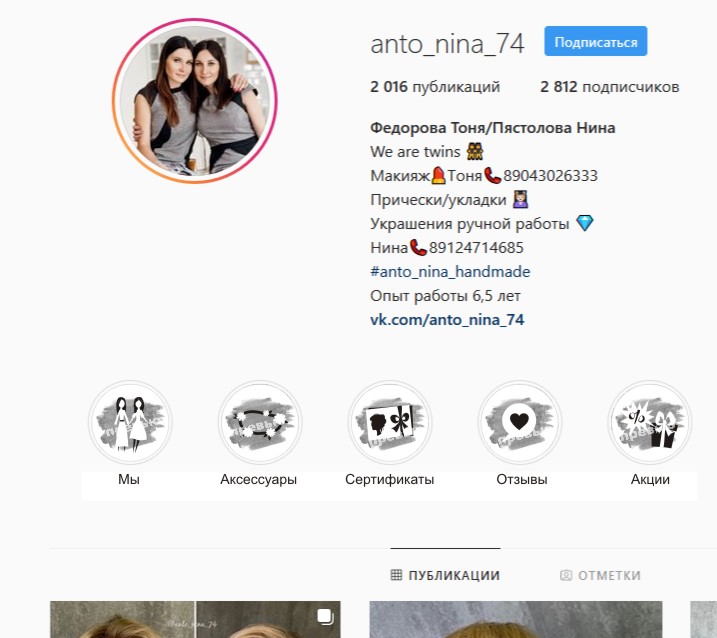Open the Аксессуары highlight circle
Viewport: 717px width, 638px height.
click(260, 423)
